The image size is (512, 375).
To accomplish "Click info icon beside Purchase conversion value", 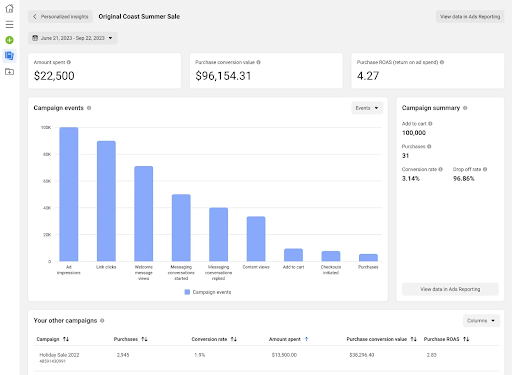I will click(259, 62).
